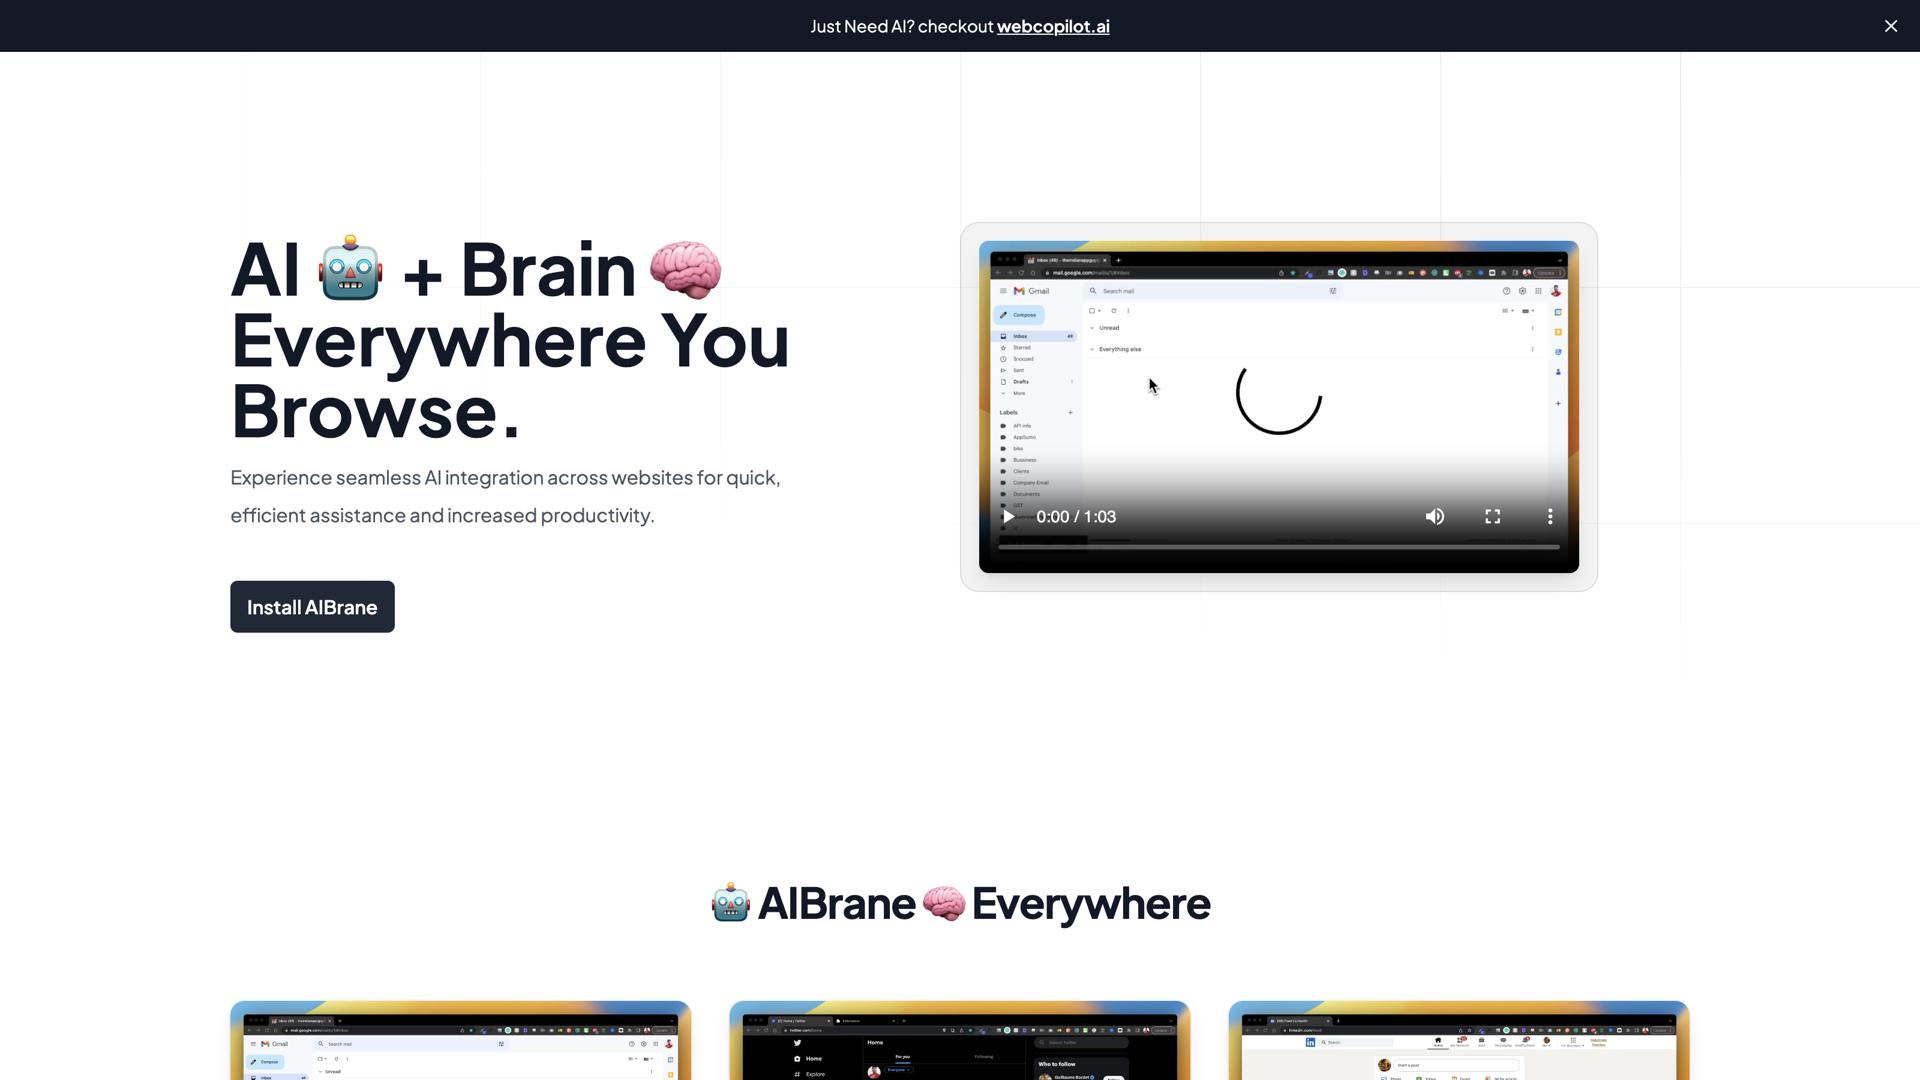Viewport: 1920px width, 1080px height.
Task: Click the Google Keep icon in the side panel
Action: (x=1558, y=332)
